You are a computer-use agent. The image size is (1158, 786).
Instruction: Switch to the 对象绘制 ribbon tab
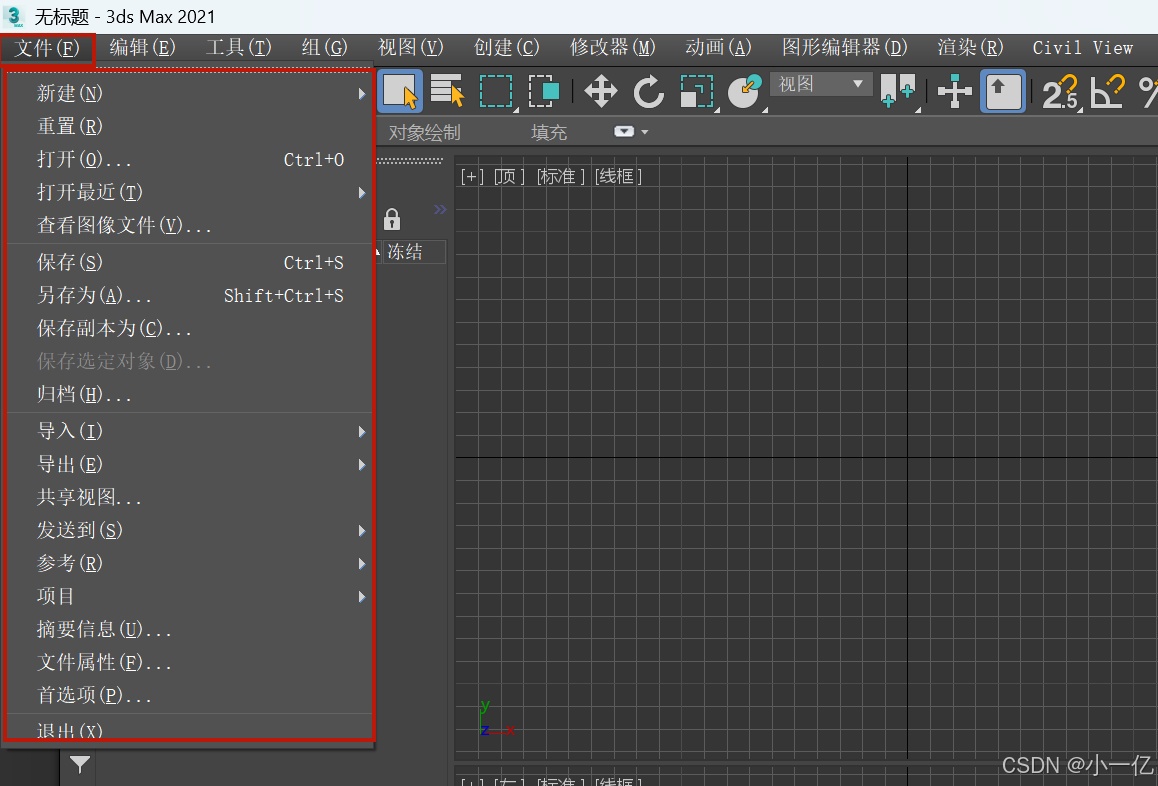425,133
